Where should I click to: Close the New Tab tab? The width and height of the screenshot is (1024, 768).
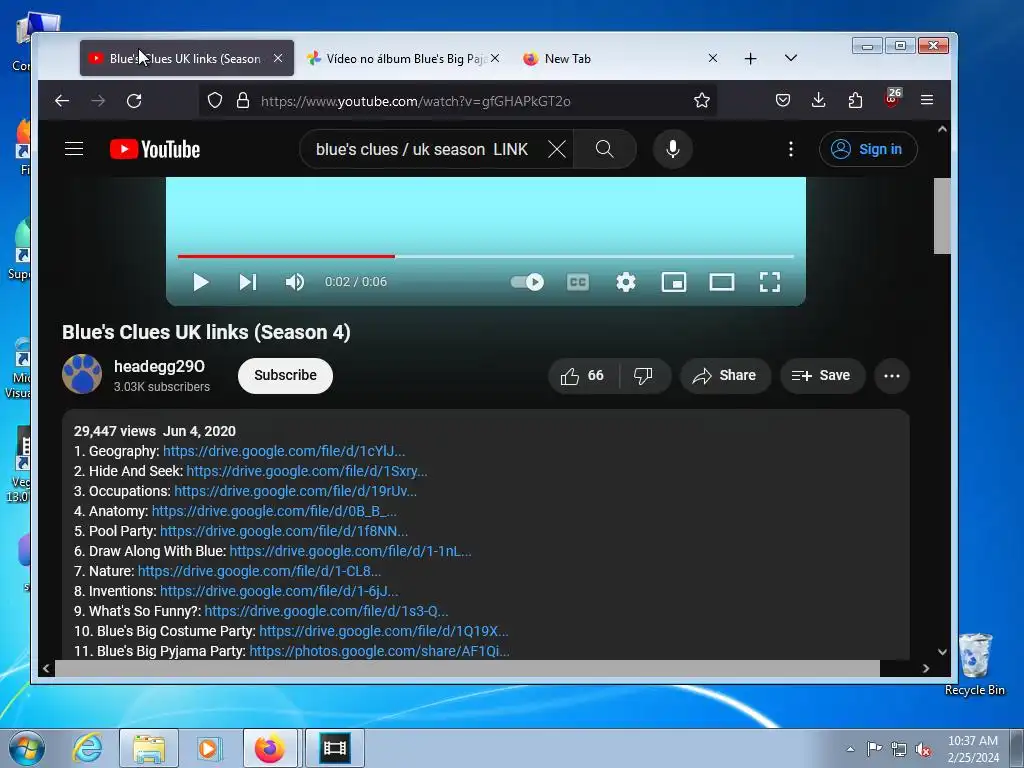click(713, 58)
